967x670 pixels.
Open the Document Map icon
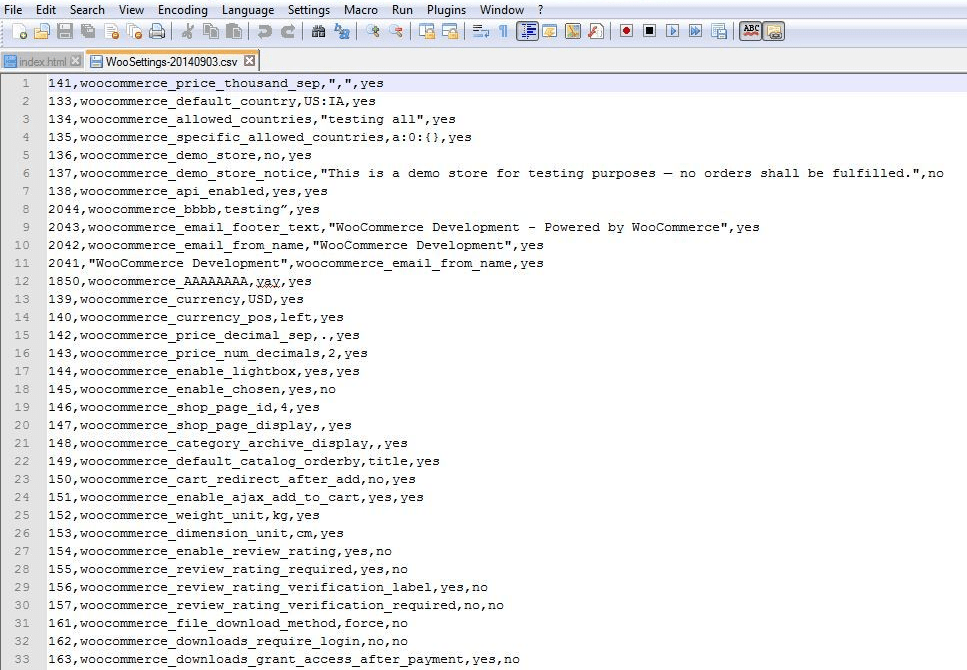coord(573,31)
